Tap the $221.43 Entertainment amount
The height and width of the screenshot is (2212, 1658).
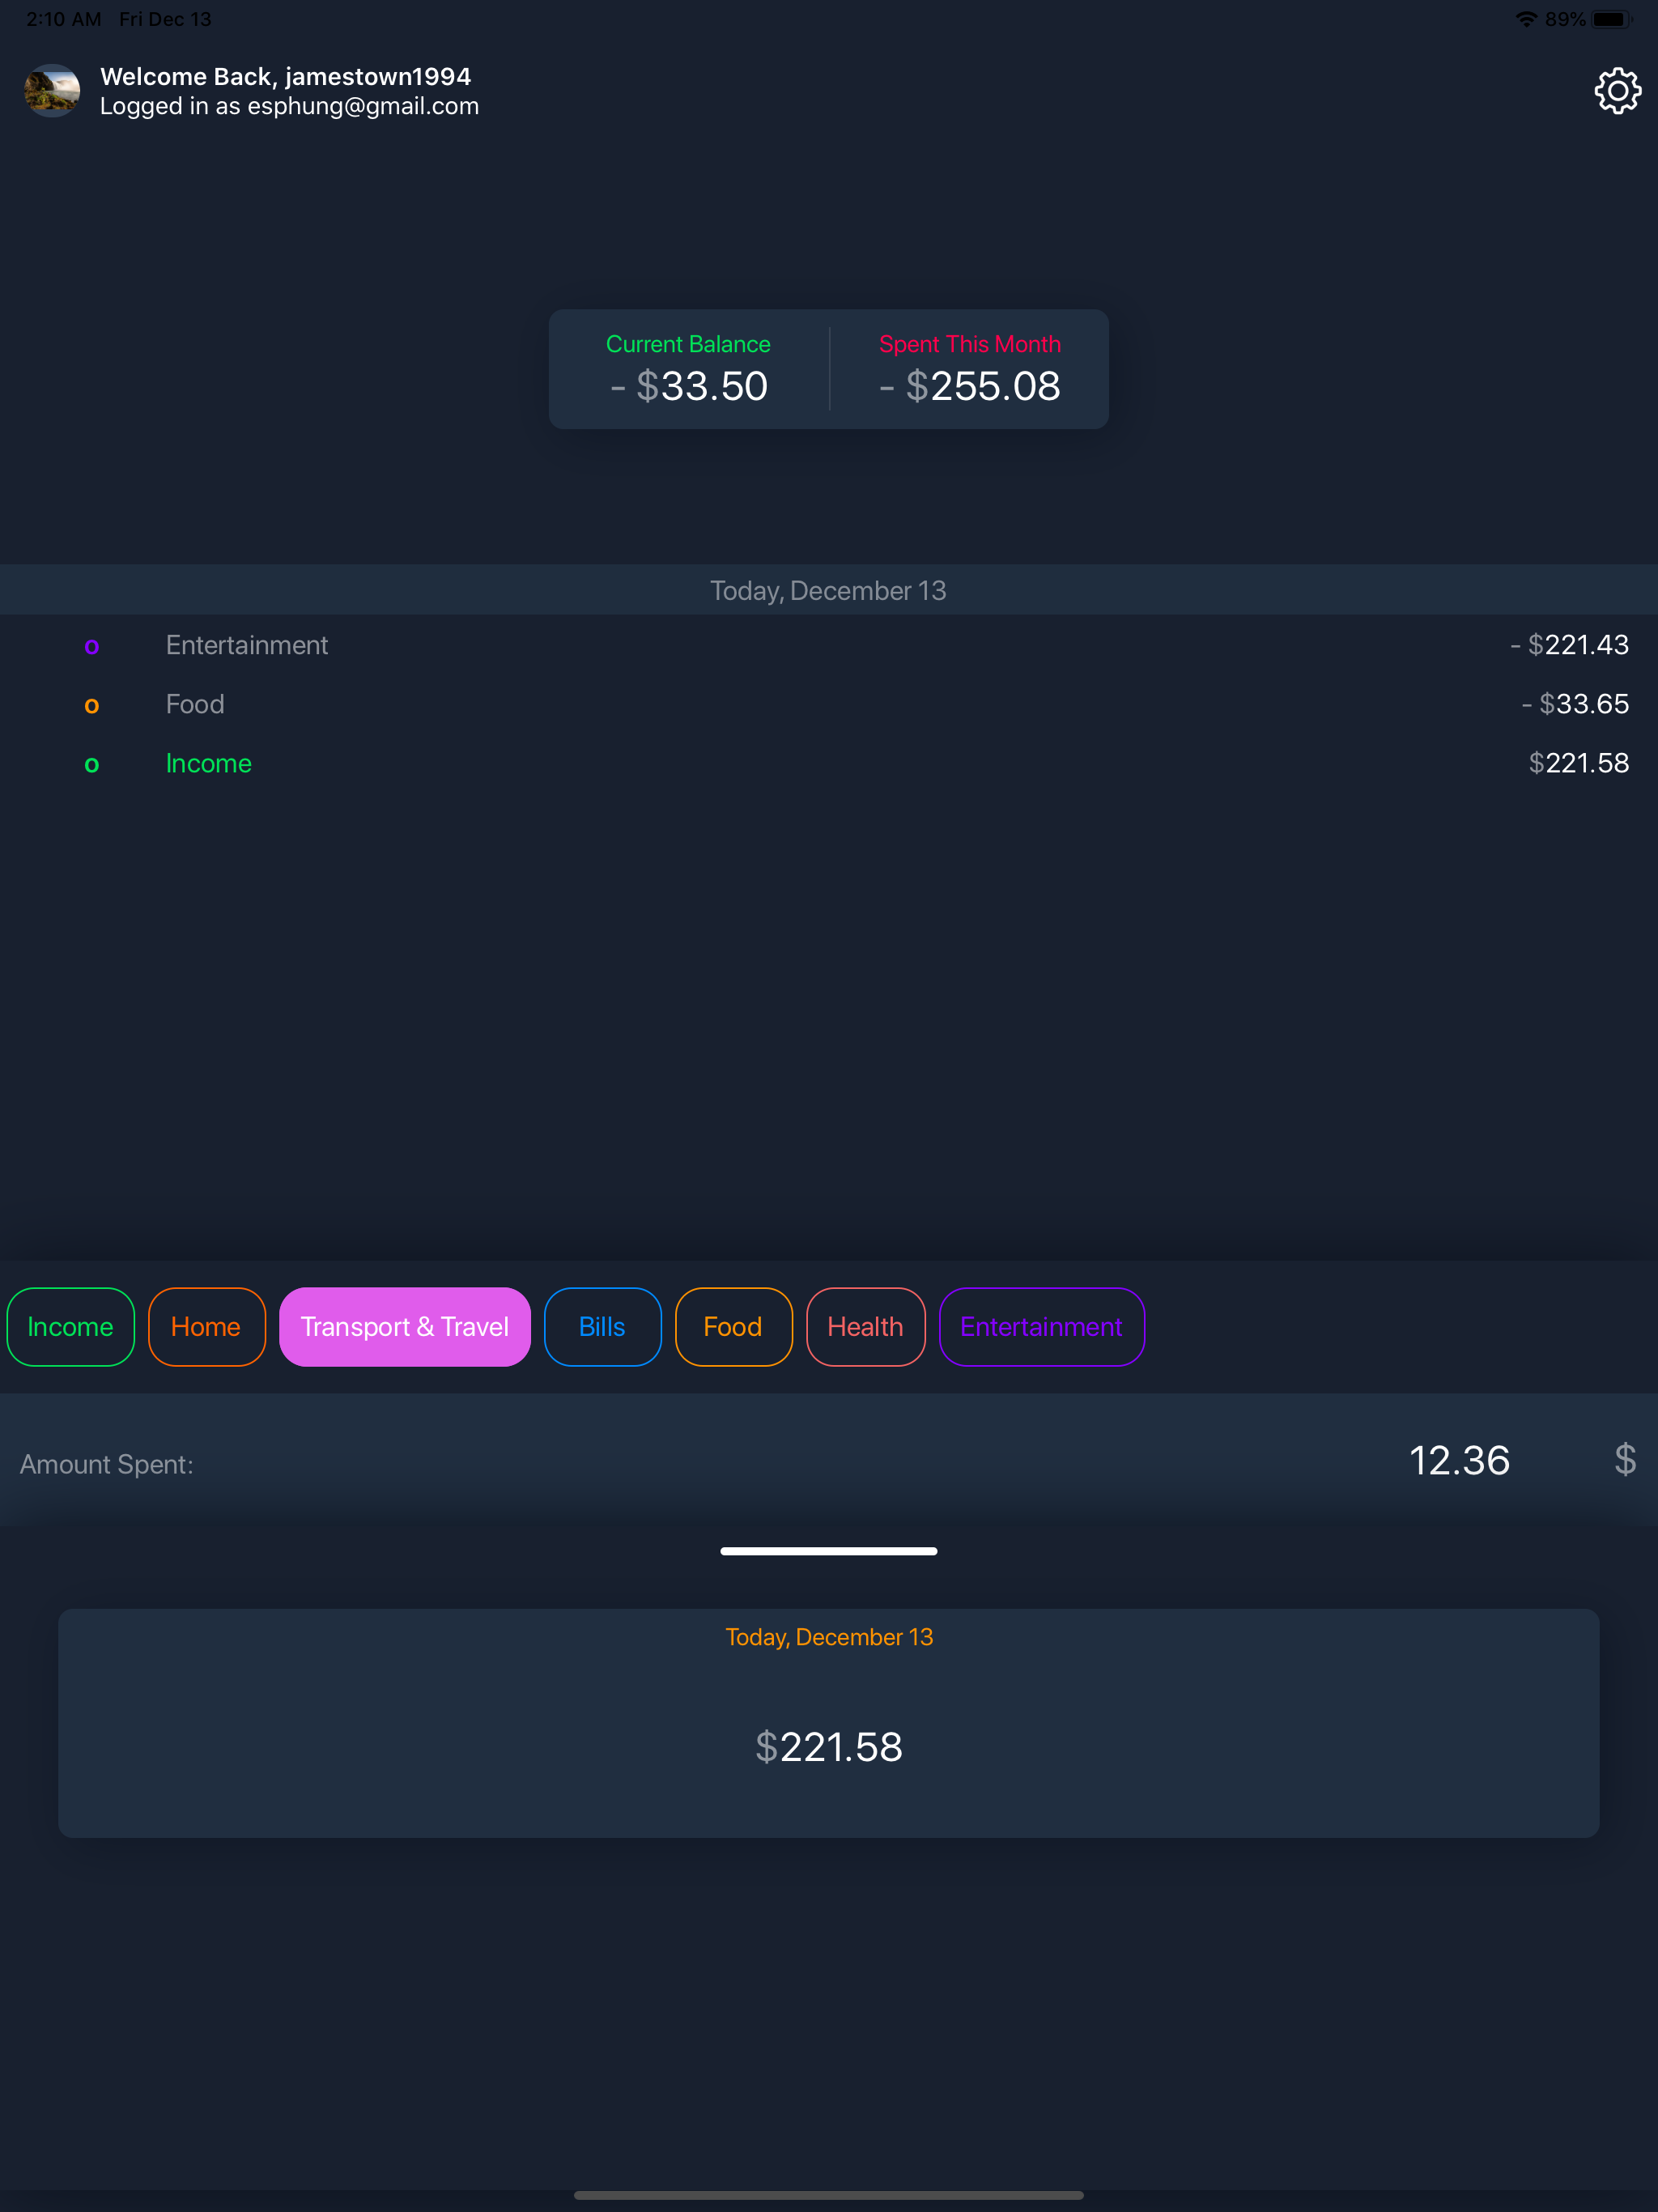[1569, 645]
